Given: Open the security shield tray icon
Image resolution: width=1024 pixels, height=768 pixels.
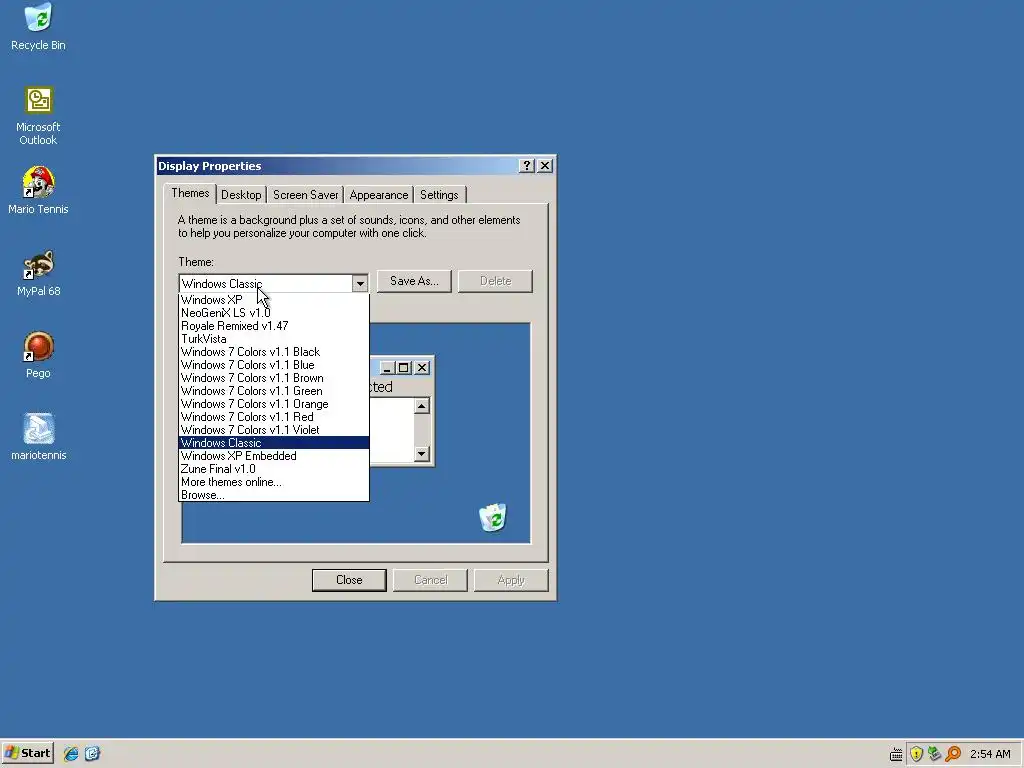Looking at the screenshot, I should [x=916, y=754].
